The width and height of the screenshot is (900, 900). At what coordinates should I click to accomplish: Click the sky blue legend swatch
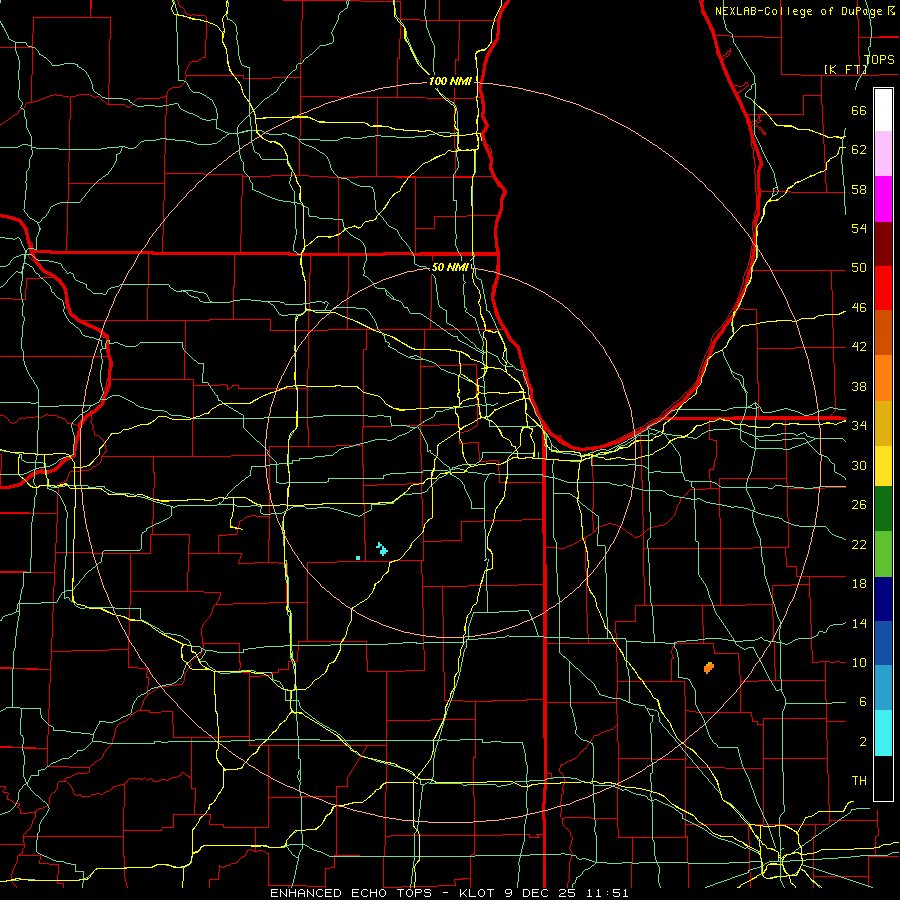[883, 688]
